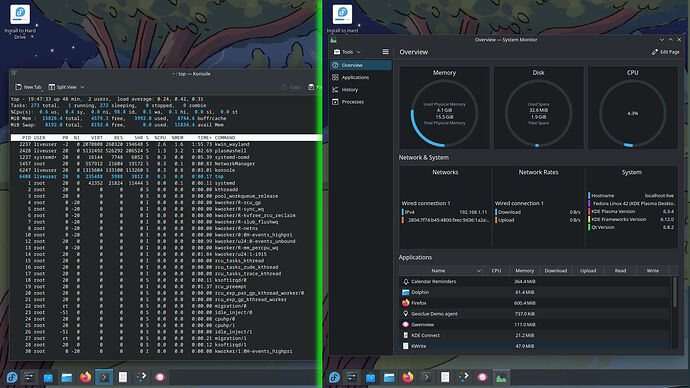This screenshot has height=388, width=690.
Task: Click the System Monitor window title icon
Action: click(x=334, y=40)
